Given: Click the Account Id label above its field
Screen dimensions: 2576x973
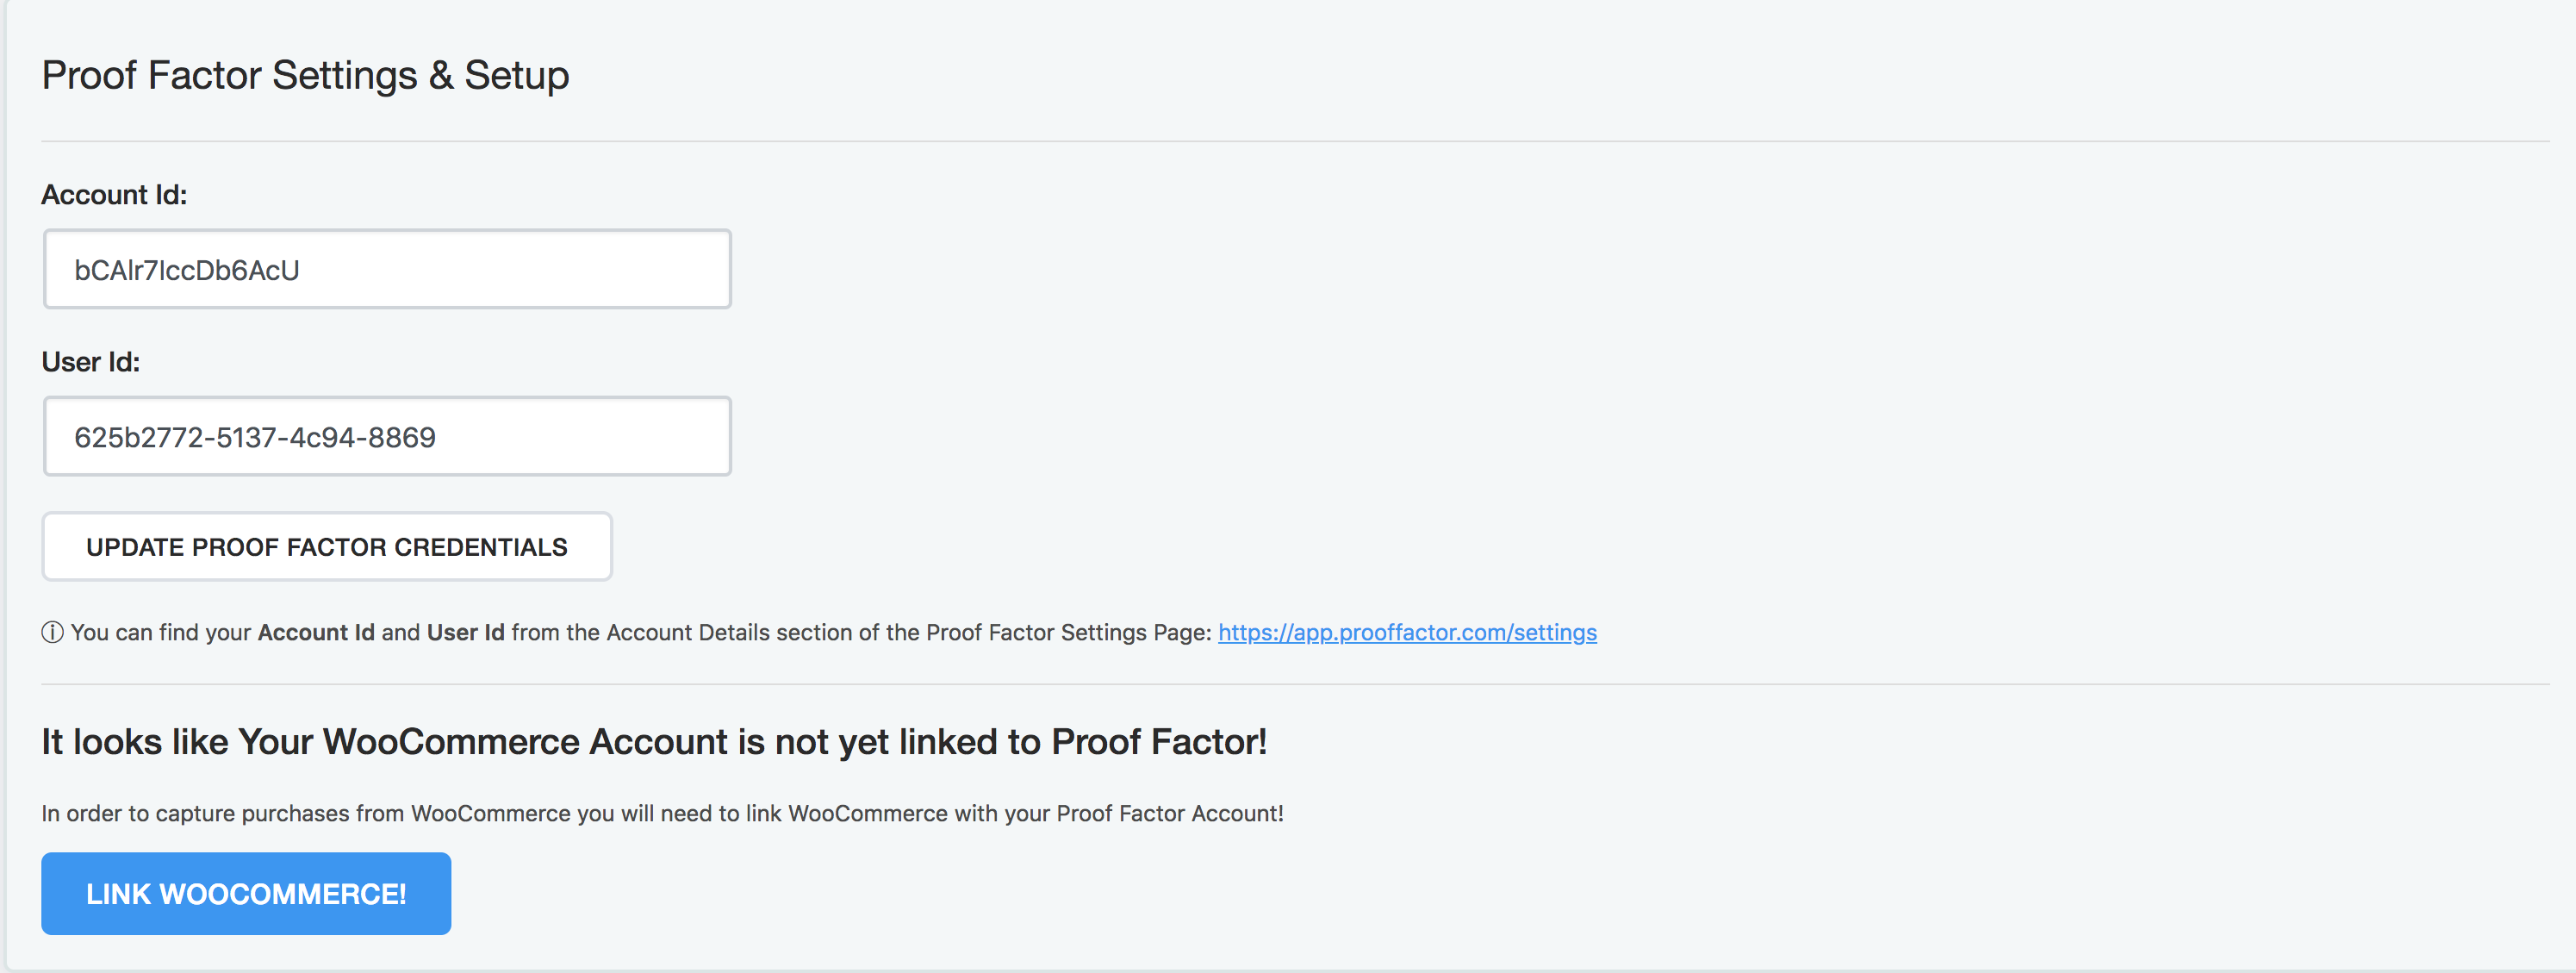Looking at the screenshot, I should 114,195.
